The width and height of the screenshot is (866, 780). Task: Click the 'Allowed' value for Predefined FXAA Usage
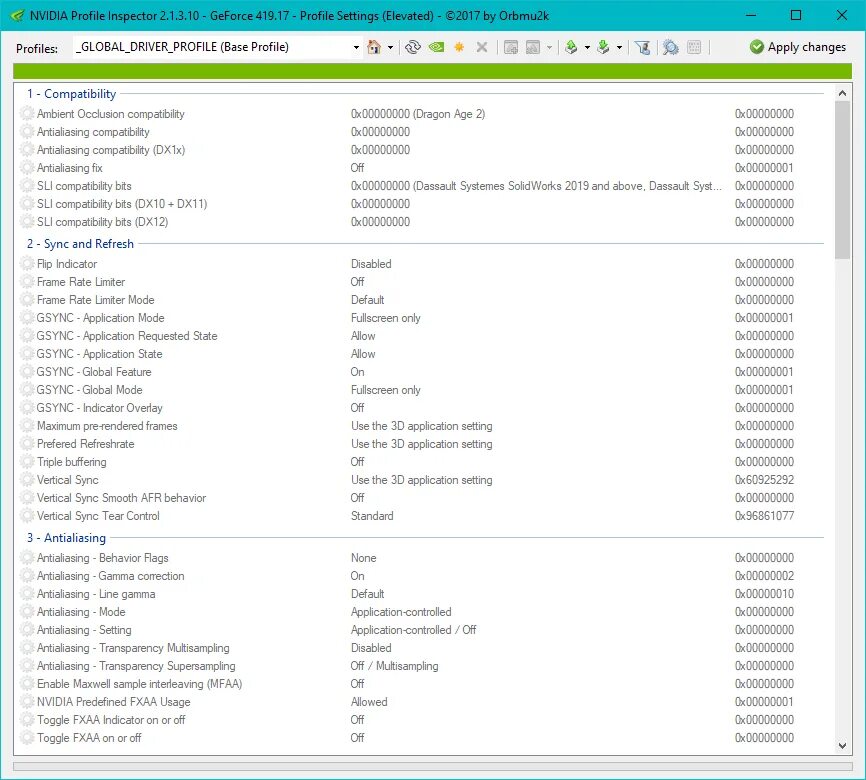369,702
